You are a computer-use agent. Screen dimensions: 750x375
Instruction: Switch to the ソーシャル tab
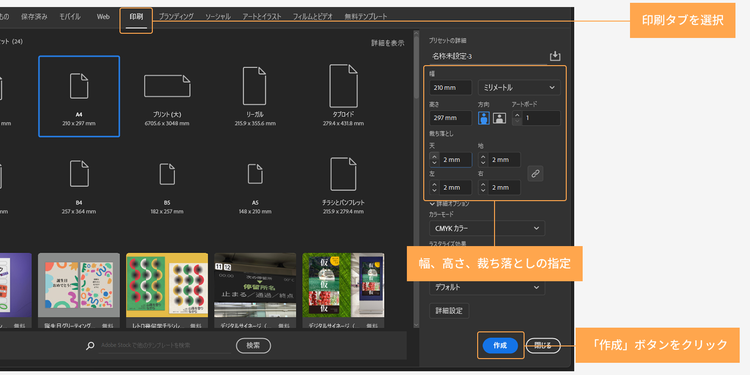(218, 17)
